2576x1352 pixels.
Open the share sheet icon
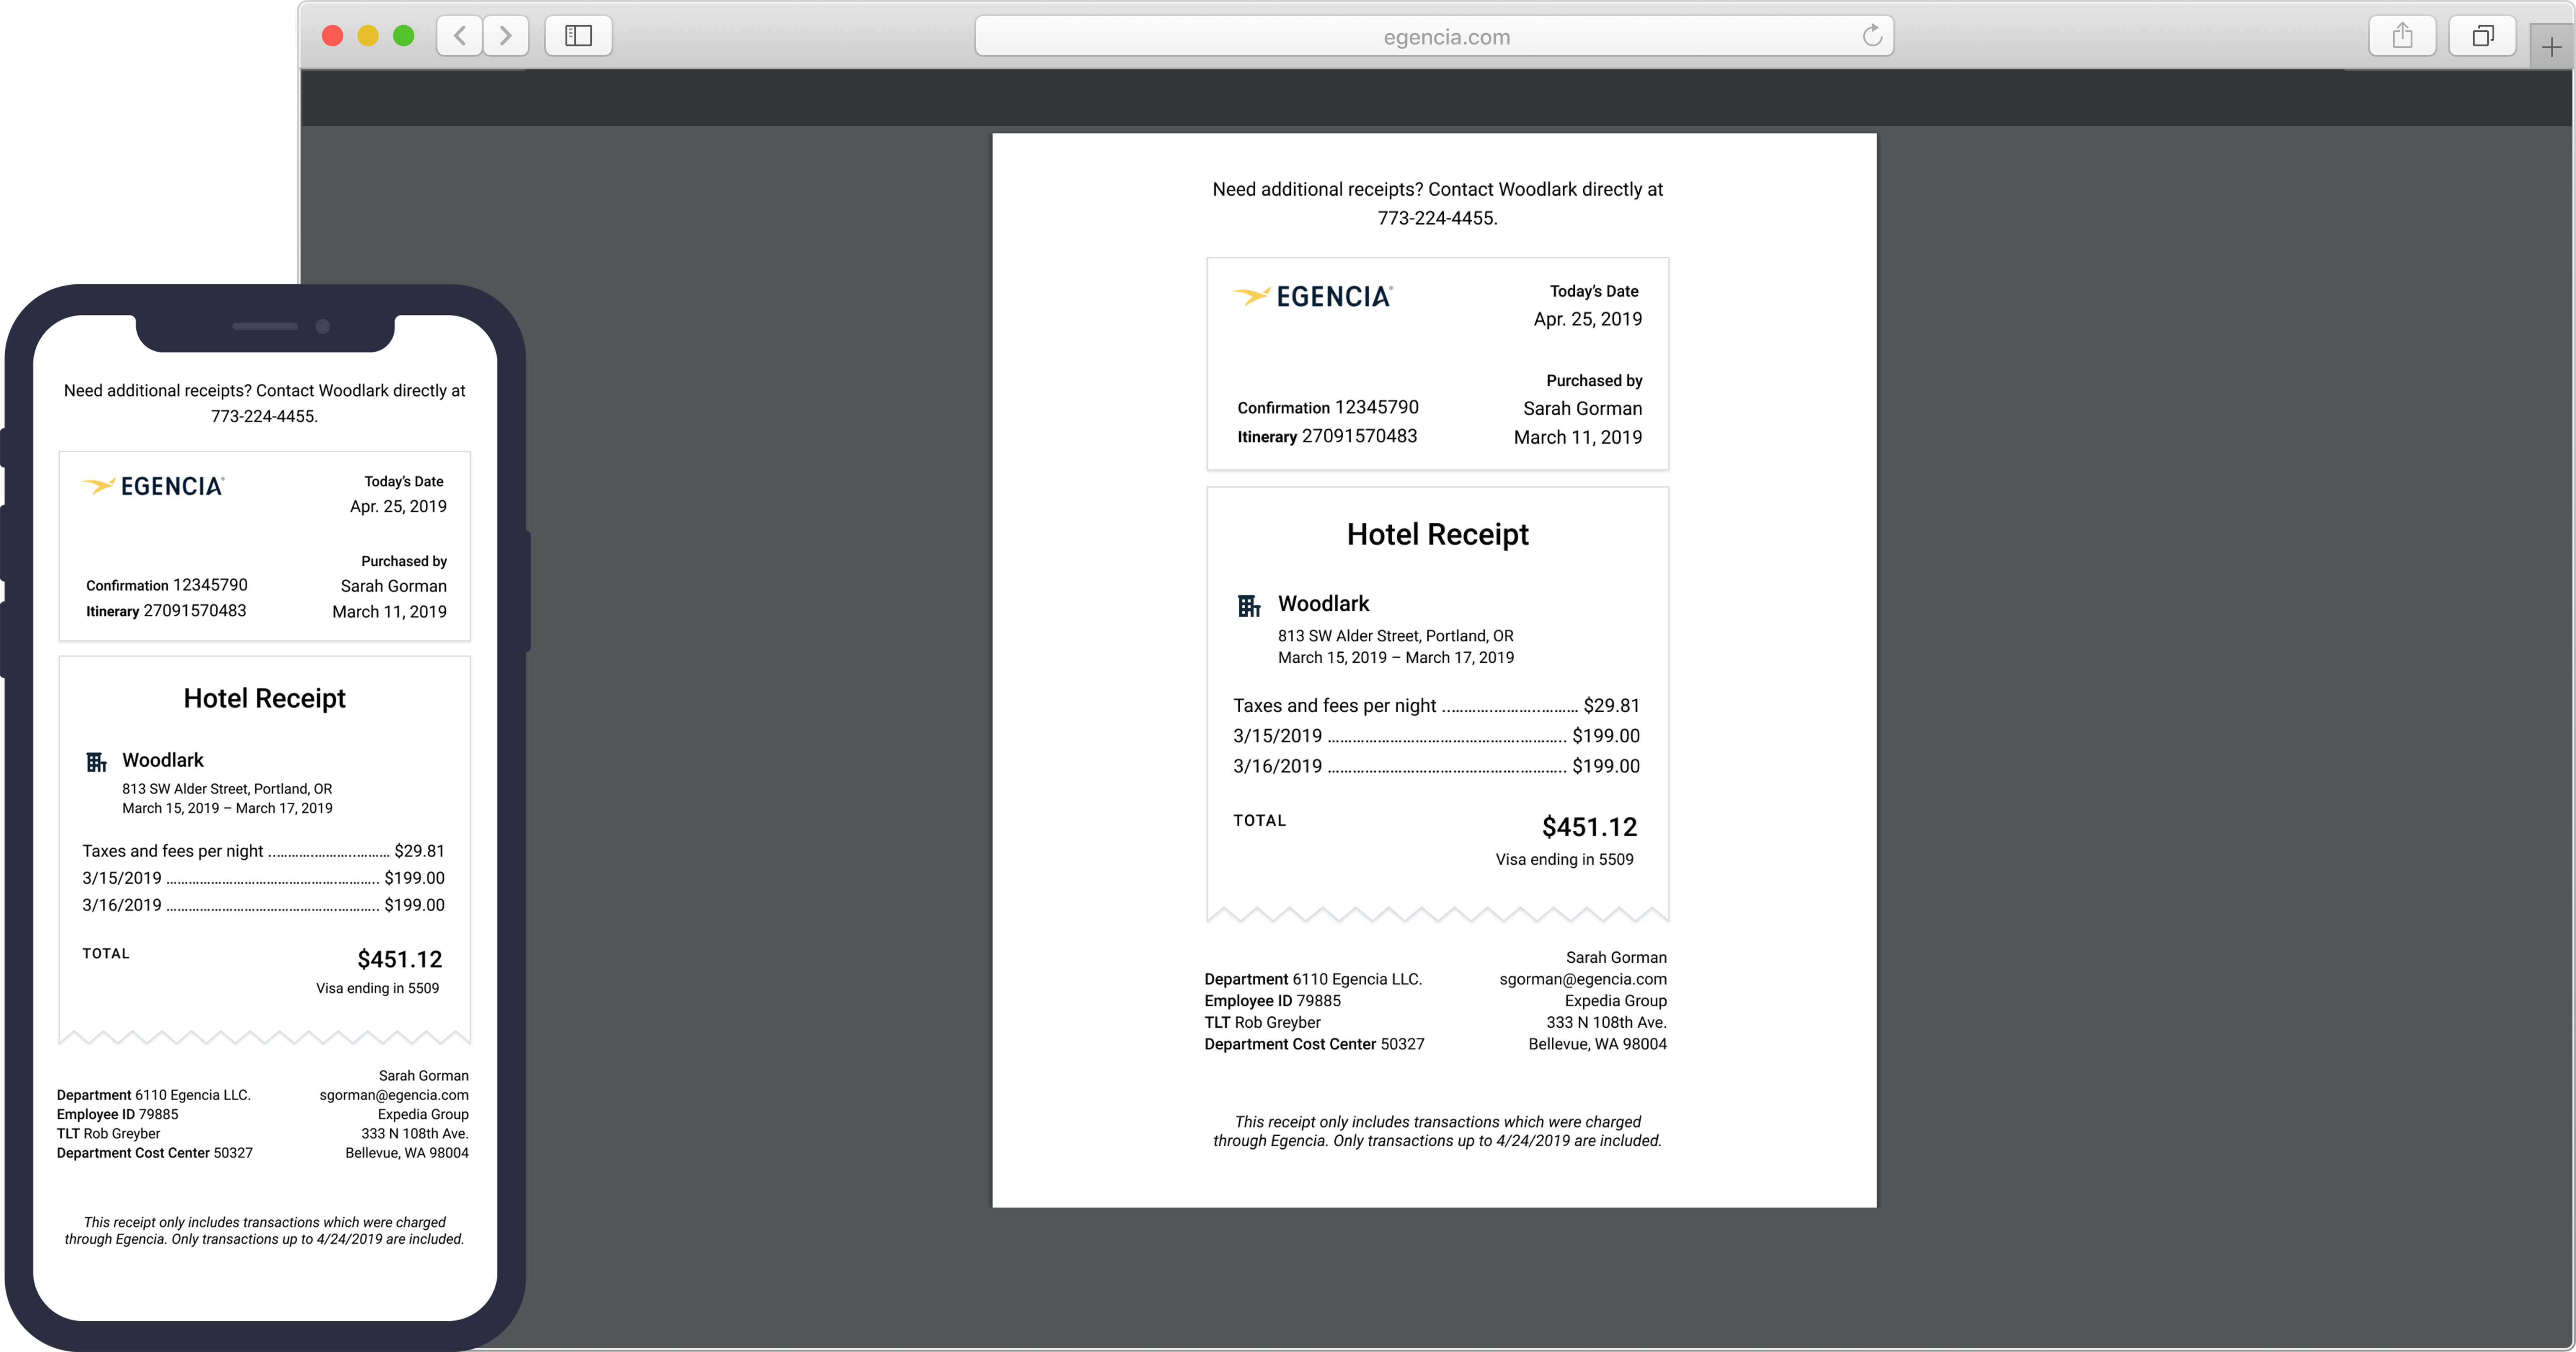click(x=2402, y=36)
